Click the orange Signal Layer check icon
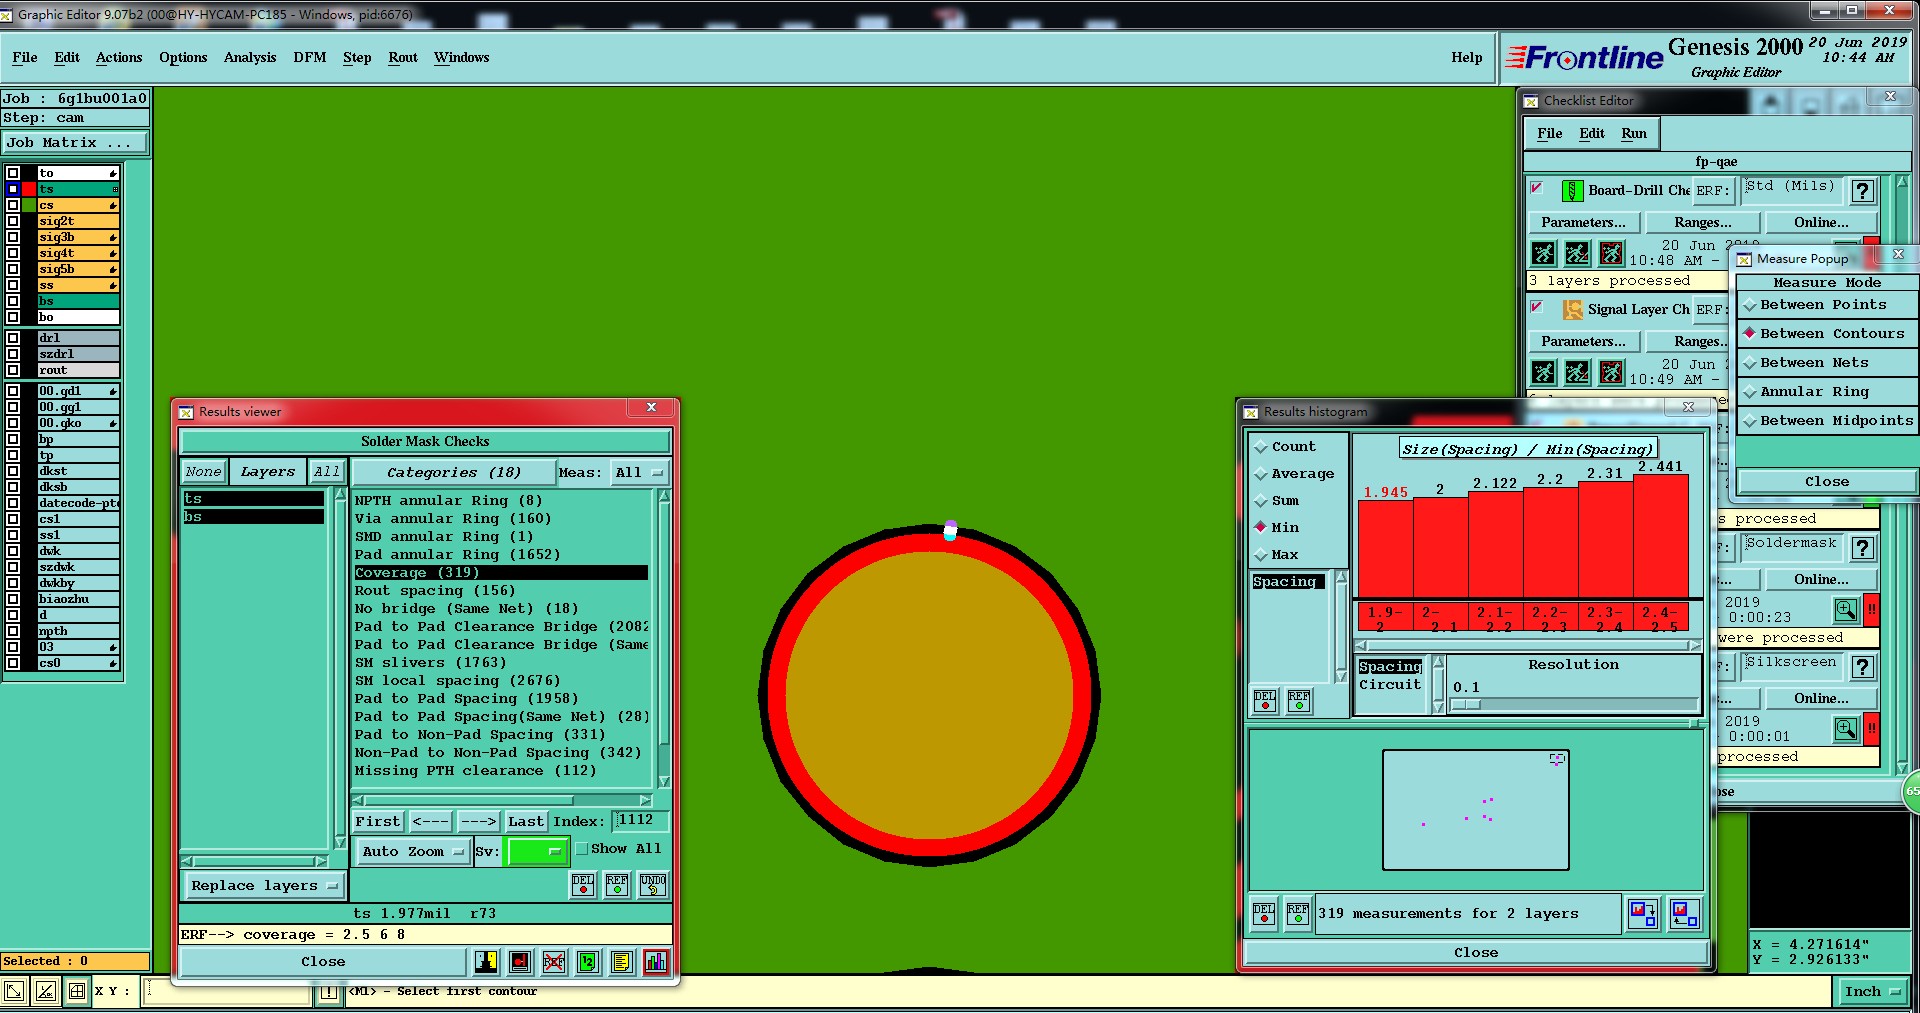The width and height of the screenshot is (1920, 1013). coord(1573,309)
